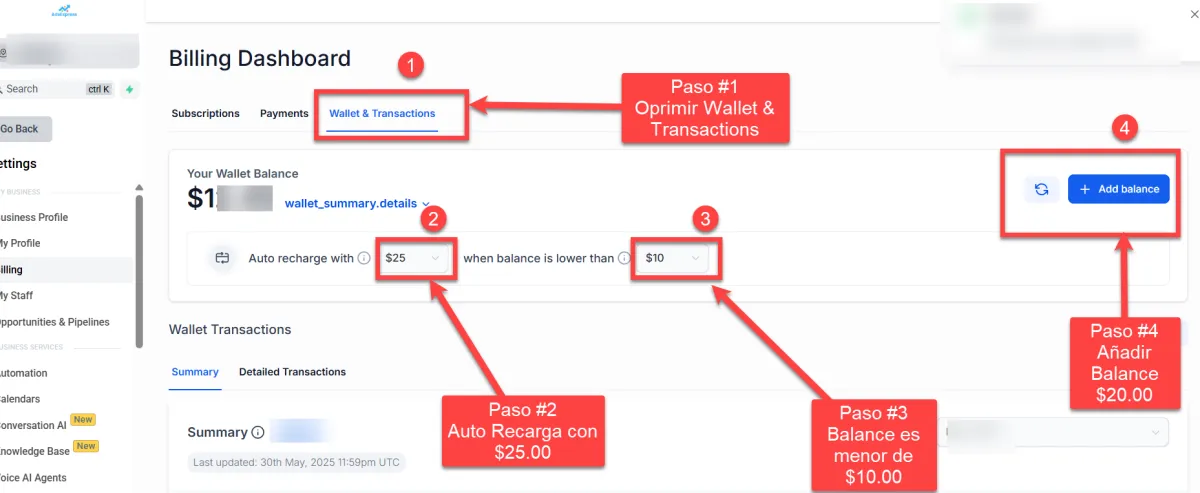Viewport: 1200px width, 493px height.
Task: Click the green lightning bolt icon
Action: point(129,89)
